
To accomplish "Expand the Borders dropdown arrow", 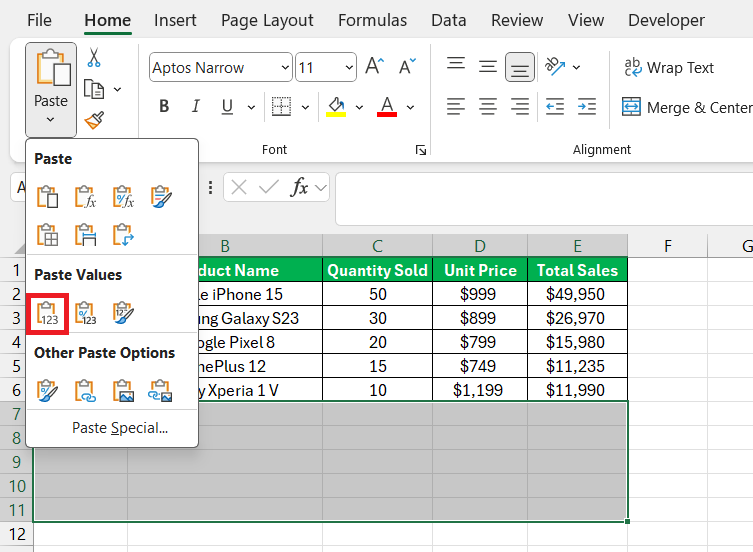I will [305, 107].
